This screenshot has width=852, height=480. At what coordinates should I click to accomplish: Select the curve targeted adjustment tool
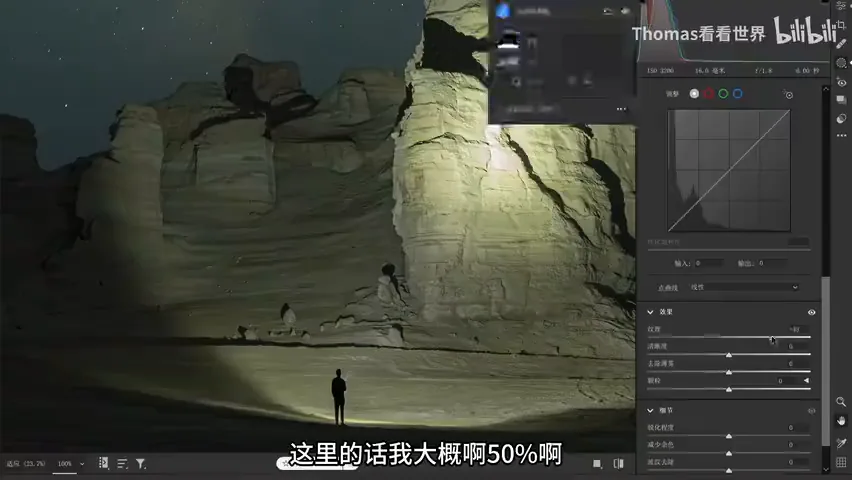(x=788, y=95)
